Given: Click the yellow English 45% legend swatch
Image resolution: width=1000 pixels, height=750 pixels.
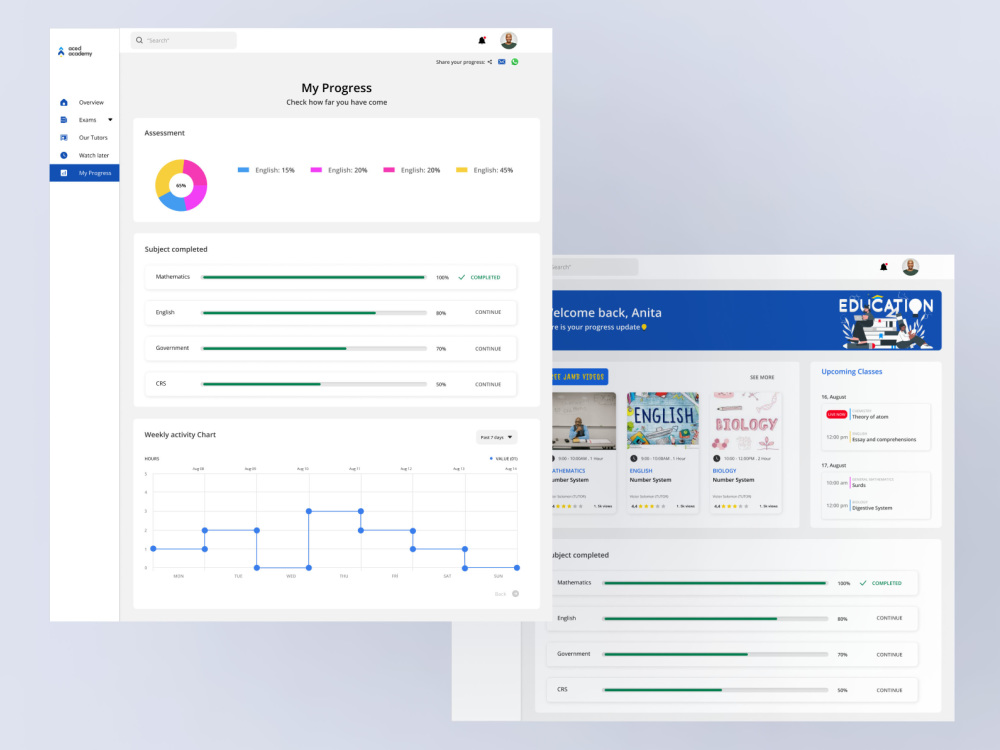Looking at the screenshot, I should point(462,170).
